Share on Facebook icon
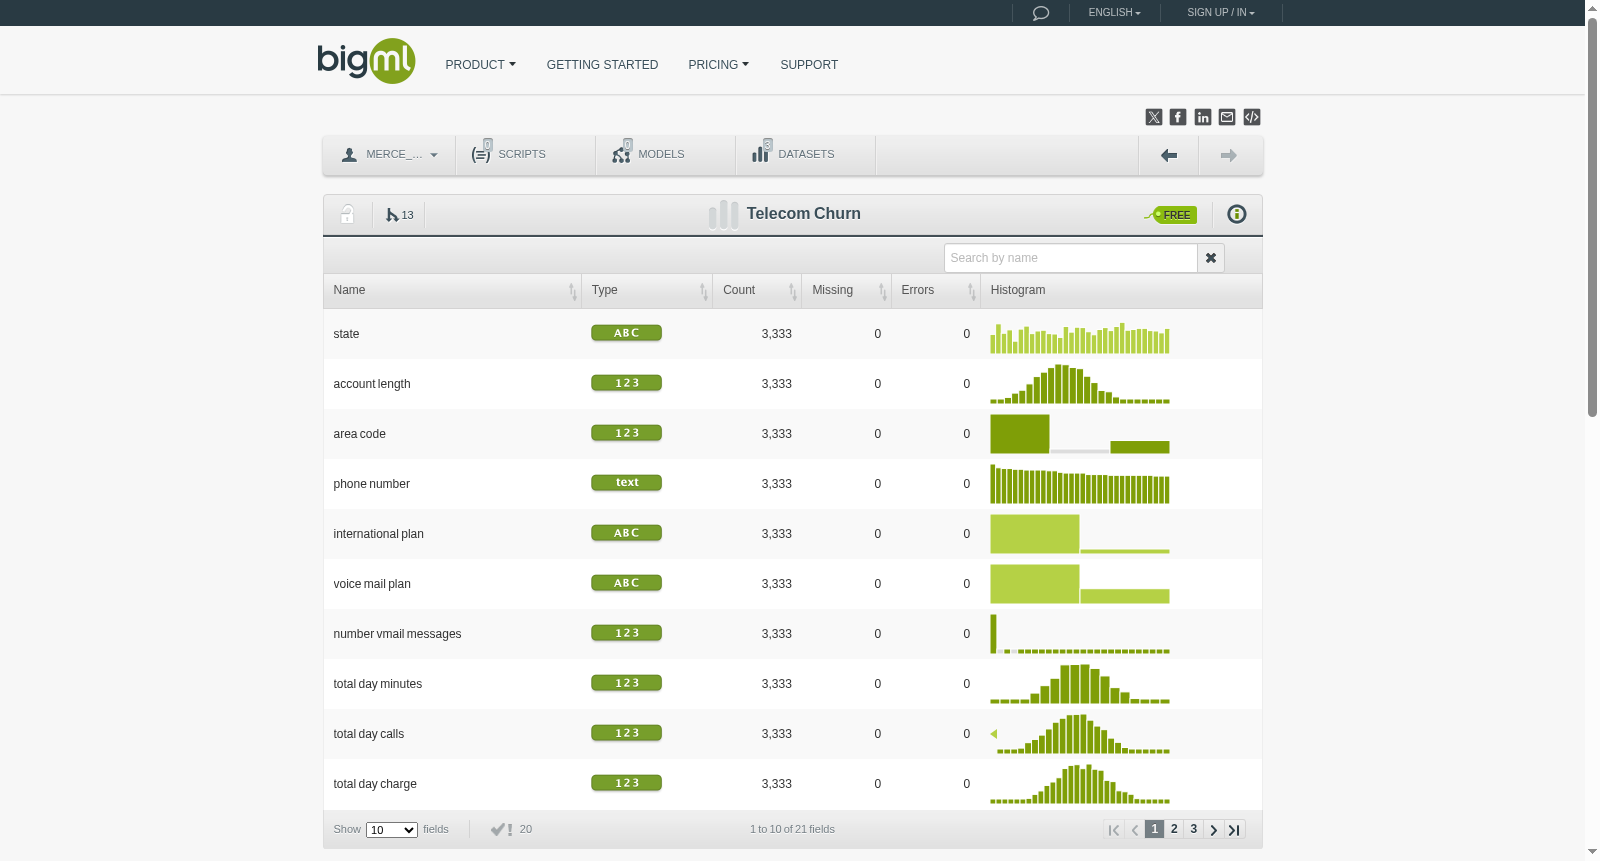This screenshot has height=861, width=1600. [1178, 117]
